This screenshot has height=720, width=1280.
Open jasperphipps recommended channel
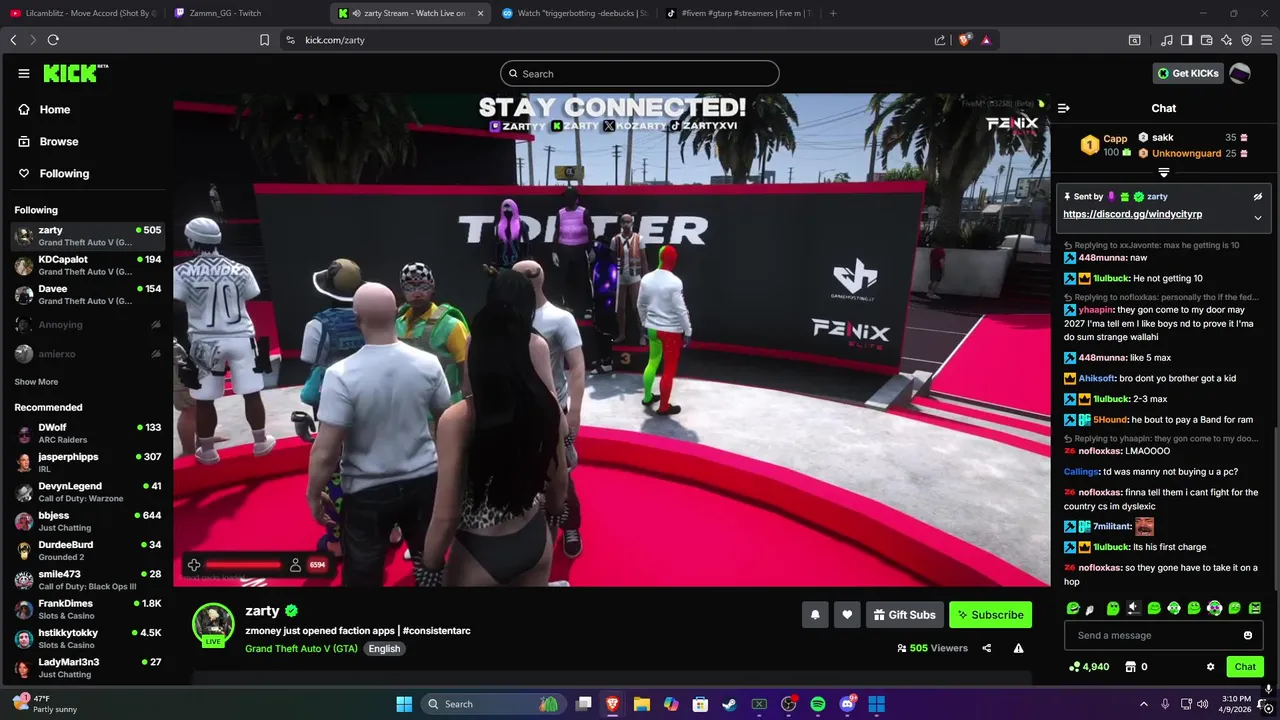point(87,462)
